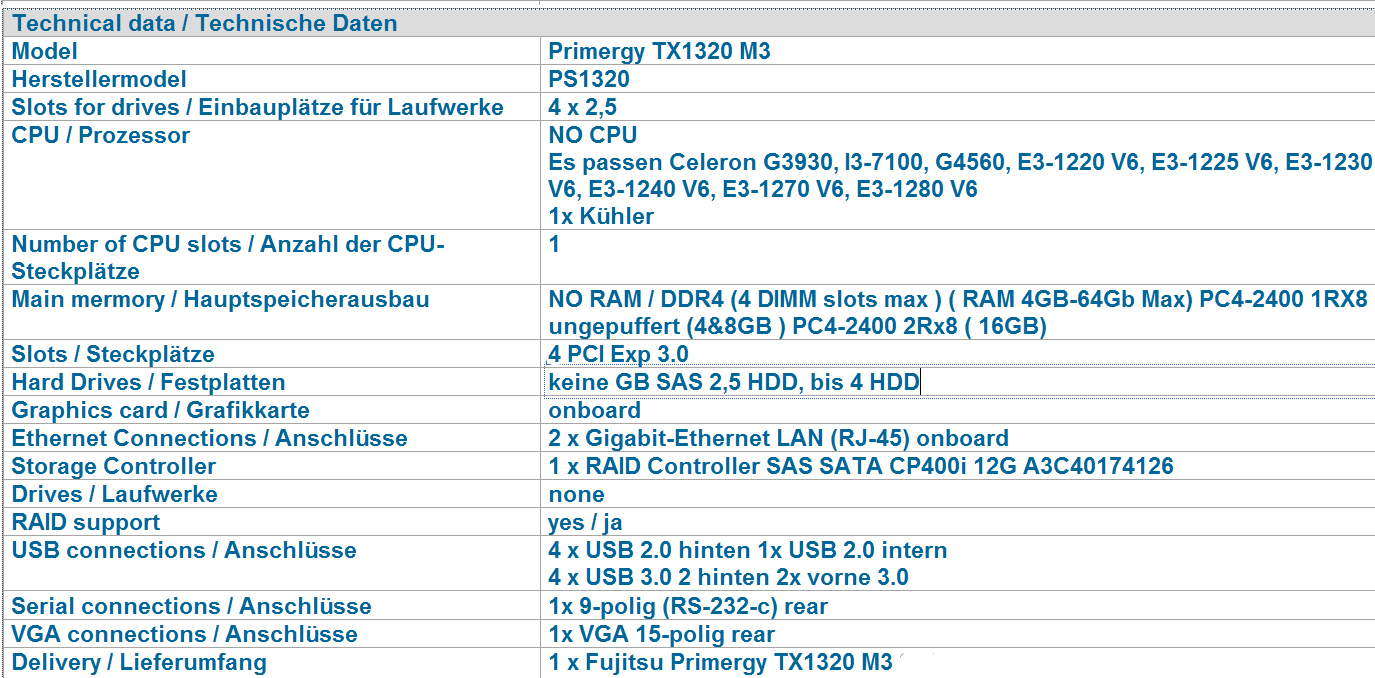Viewport: 1375px width, 678px height.
Task: Click the '1x Kühler' line
Action: [601, 216]
